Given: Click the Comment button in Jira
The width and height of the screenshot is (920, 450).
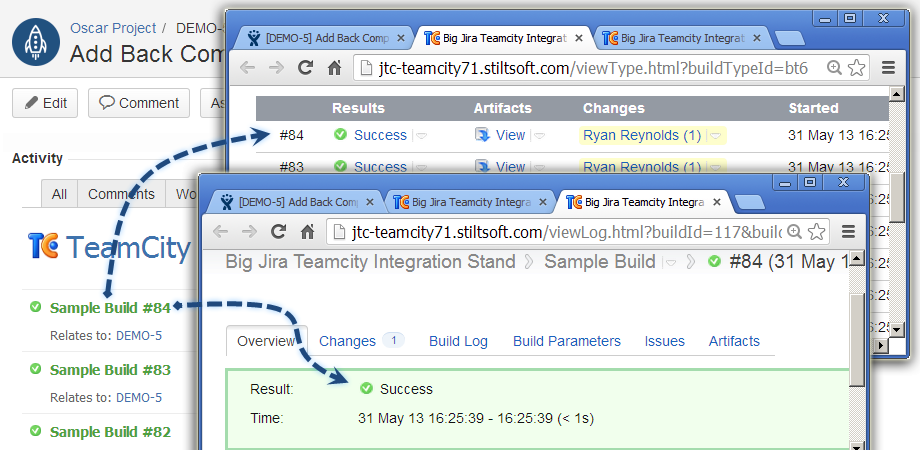Looking at the screenshot, I should [139, 103].
